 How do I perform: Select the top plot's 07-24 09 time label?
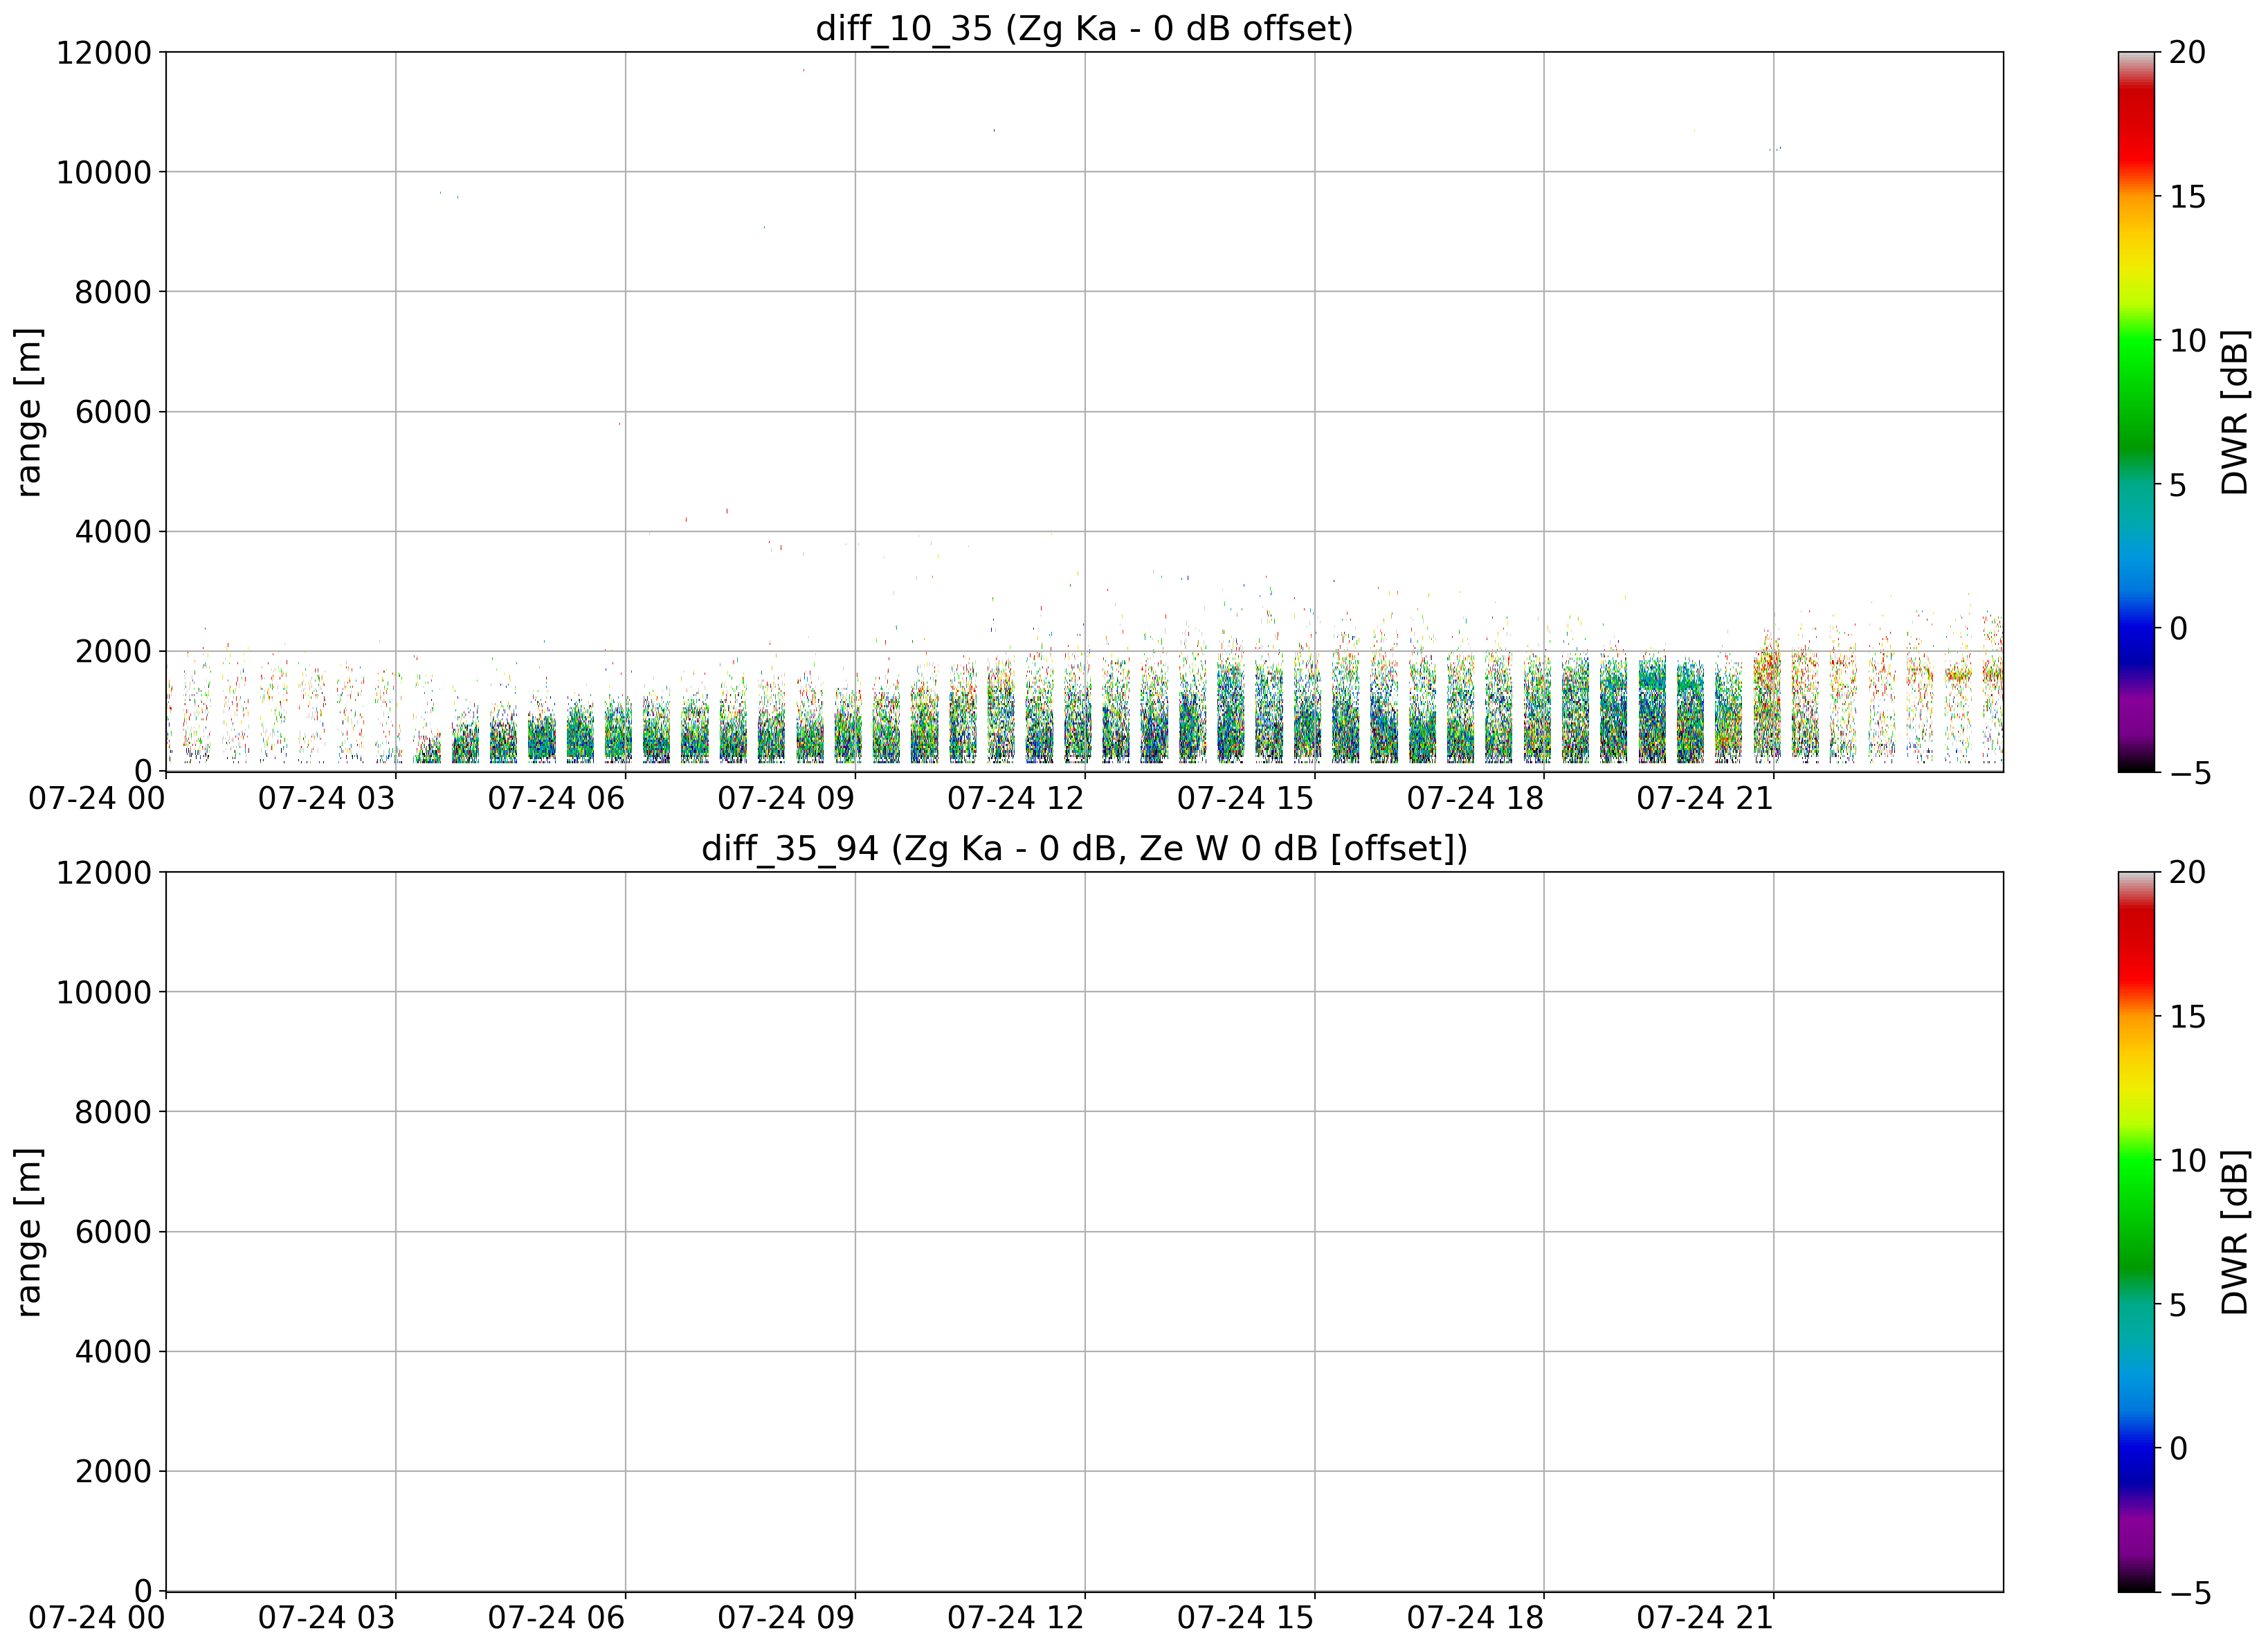click(x=786, y=799)
